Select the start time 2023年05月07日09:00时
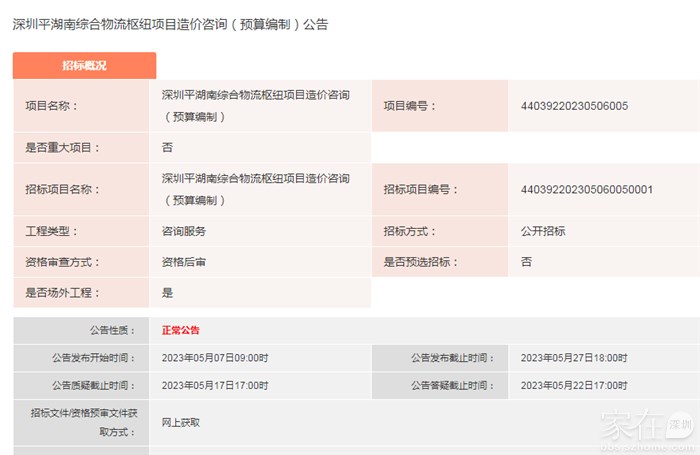The image size is (700, 455). [214, 358]
